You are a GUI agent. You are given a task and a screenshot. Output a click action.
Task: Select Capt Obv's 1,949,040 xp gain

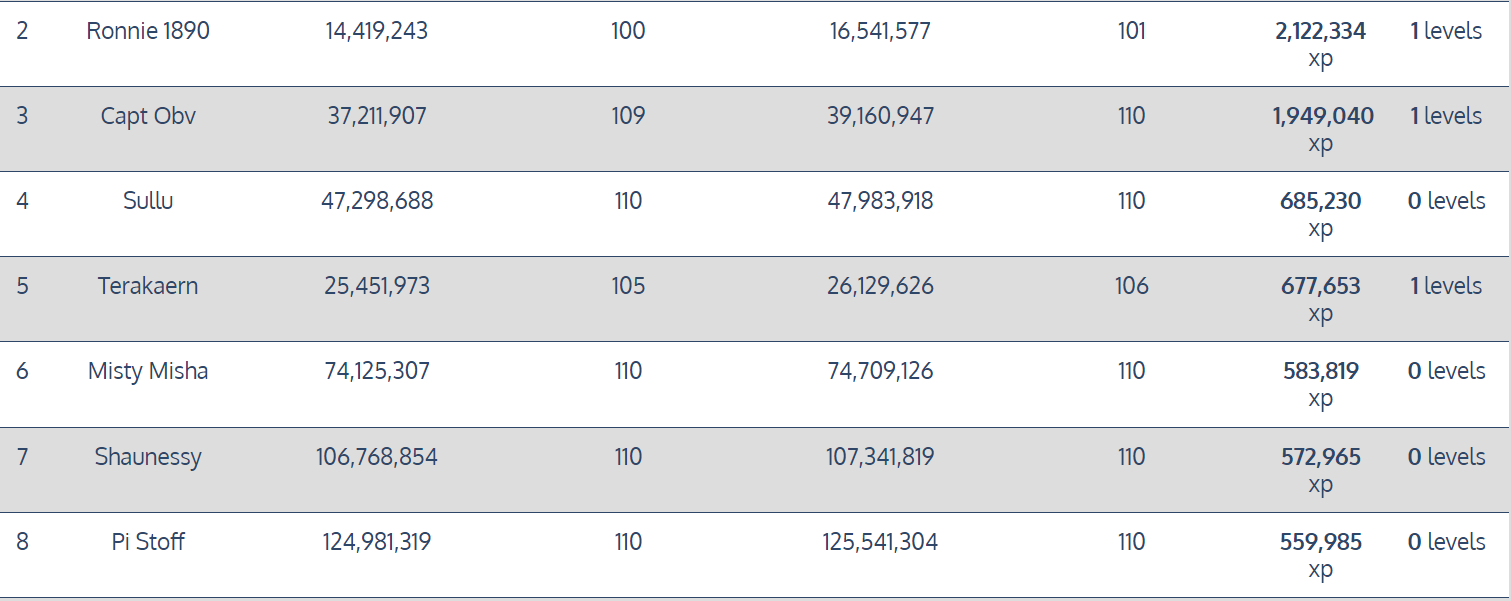pyautogui.click(x=1322, y=116)
